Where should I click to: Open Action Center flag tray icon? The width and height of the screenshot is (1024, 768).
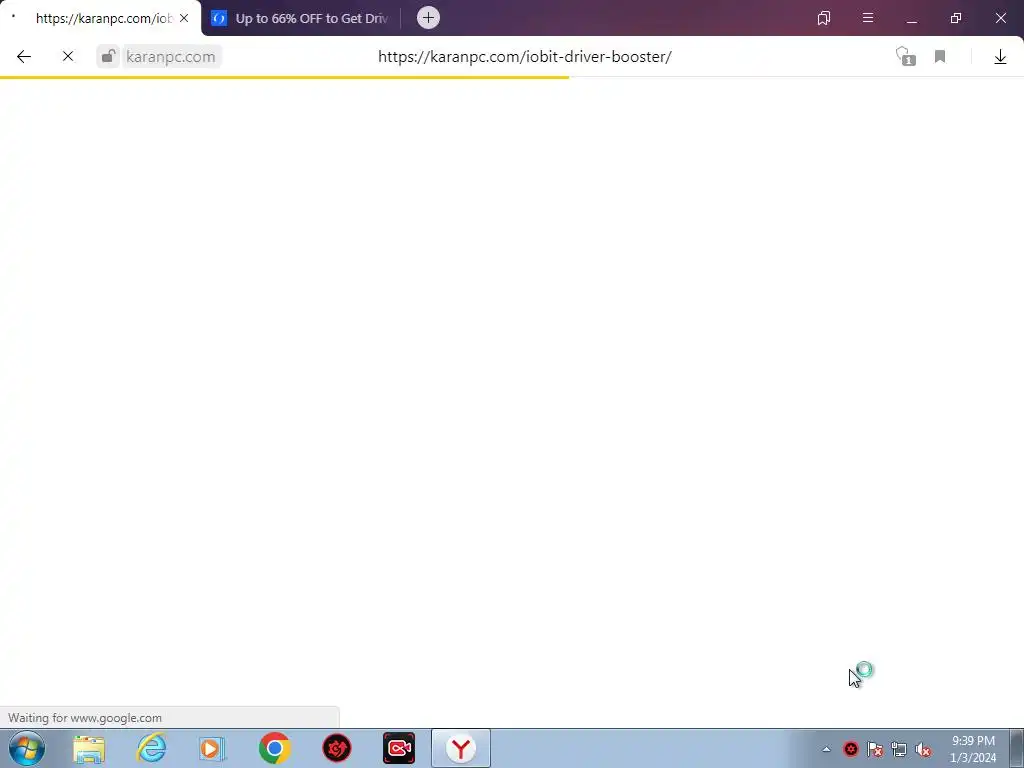(875, 750)
